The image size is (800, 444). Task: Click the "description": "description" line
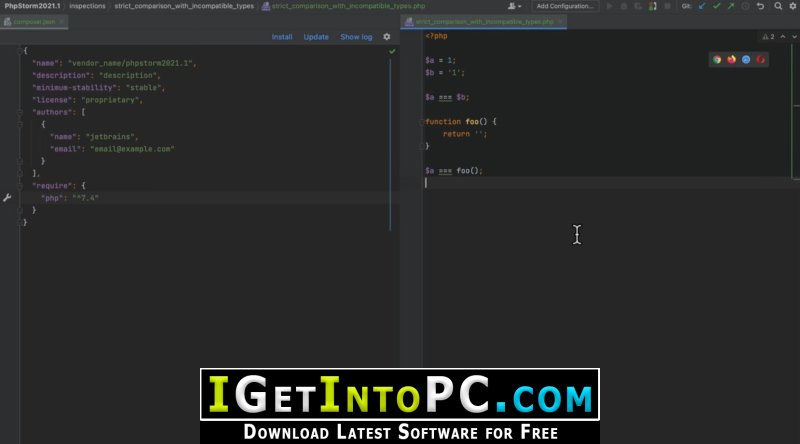coord(96,76)
